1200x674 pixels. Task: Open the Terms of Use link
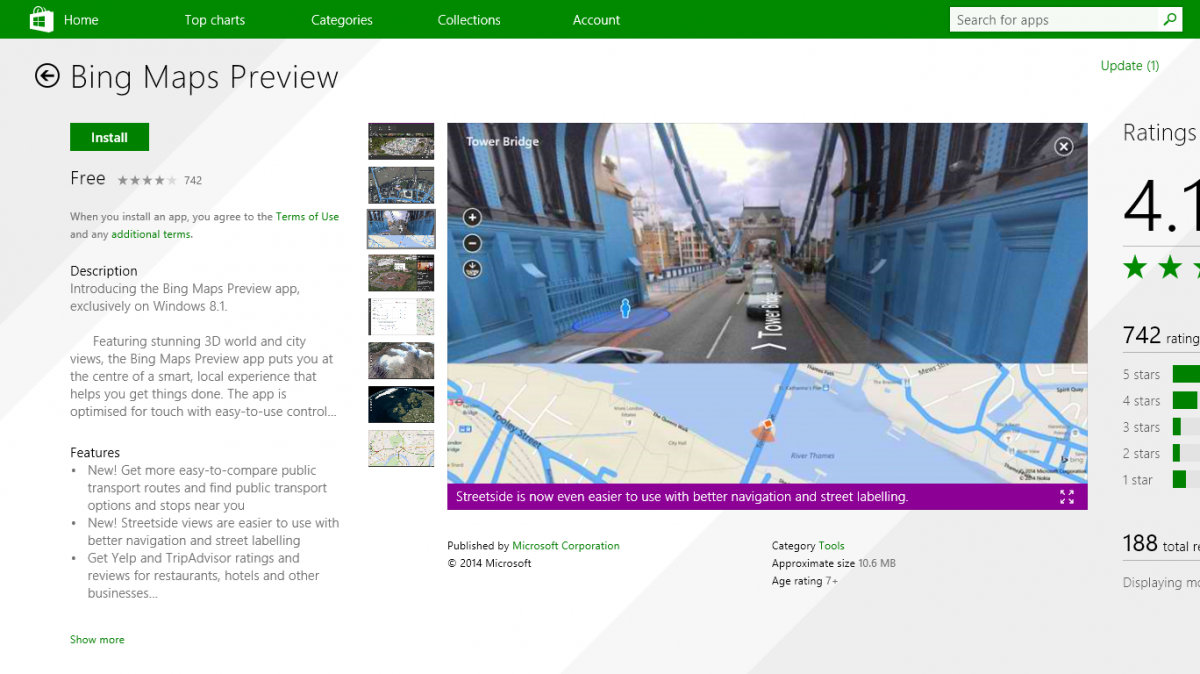tap(307, 217)
